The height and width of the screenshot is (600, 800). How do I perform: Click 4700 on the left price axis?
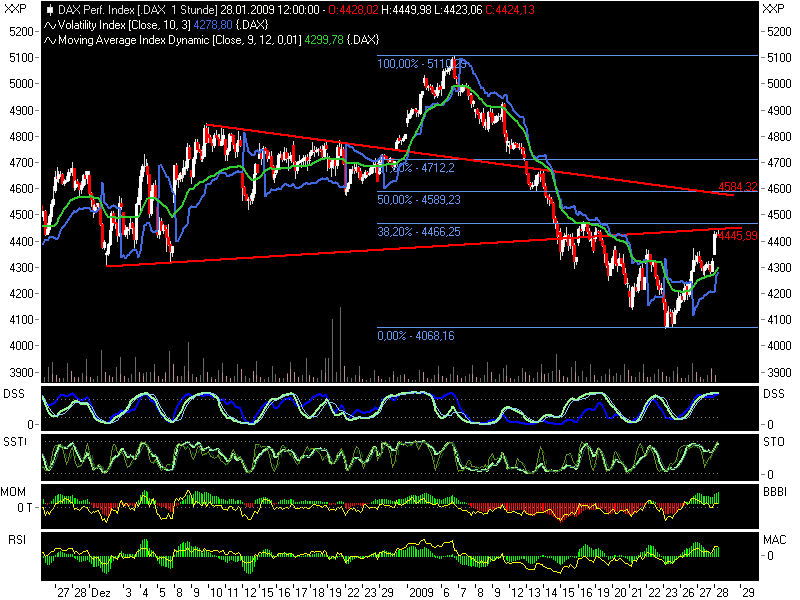tap(21, 163)
